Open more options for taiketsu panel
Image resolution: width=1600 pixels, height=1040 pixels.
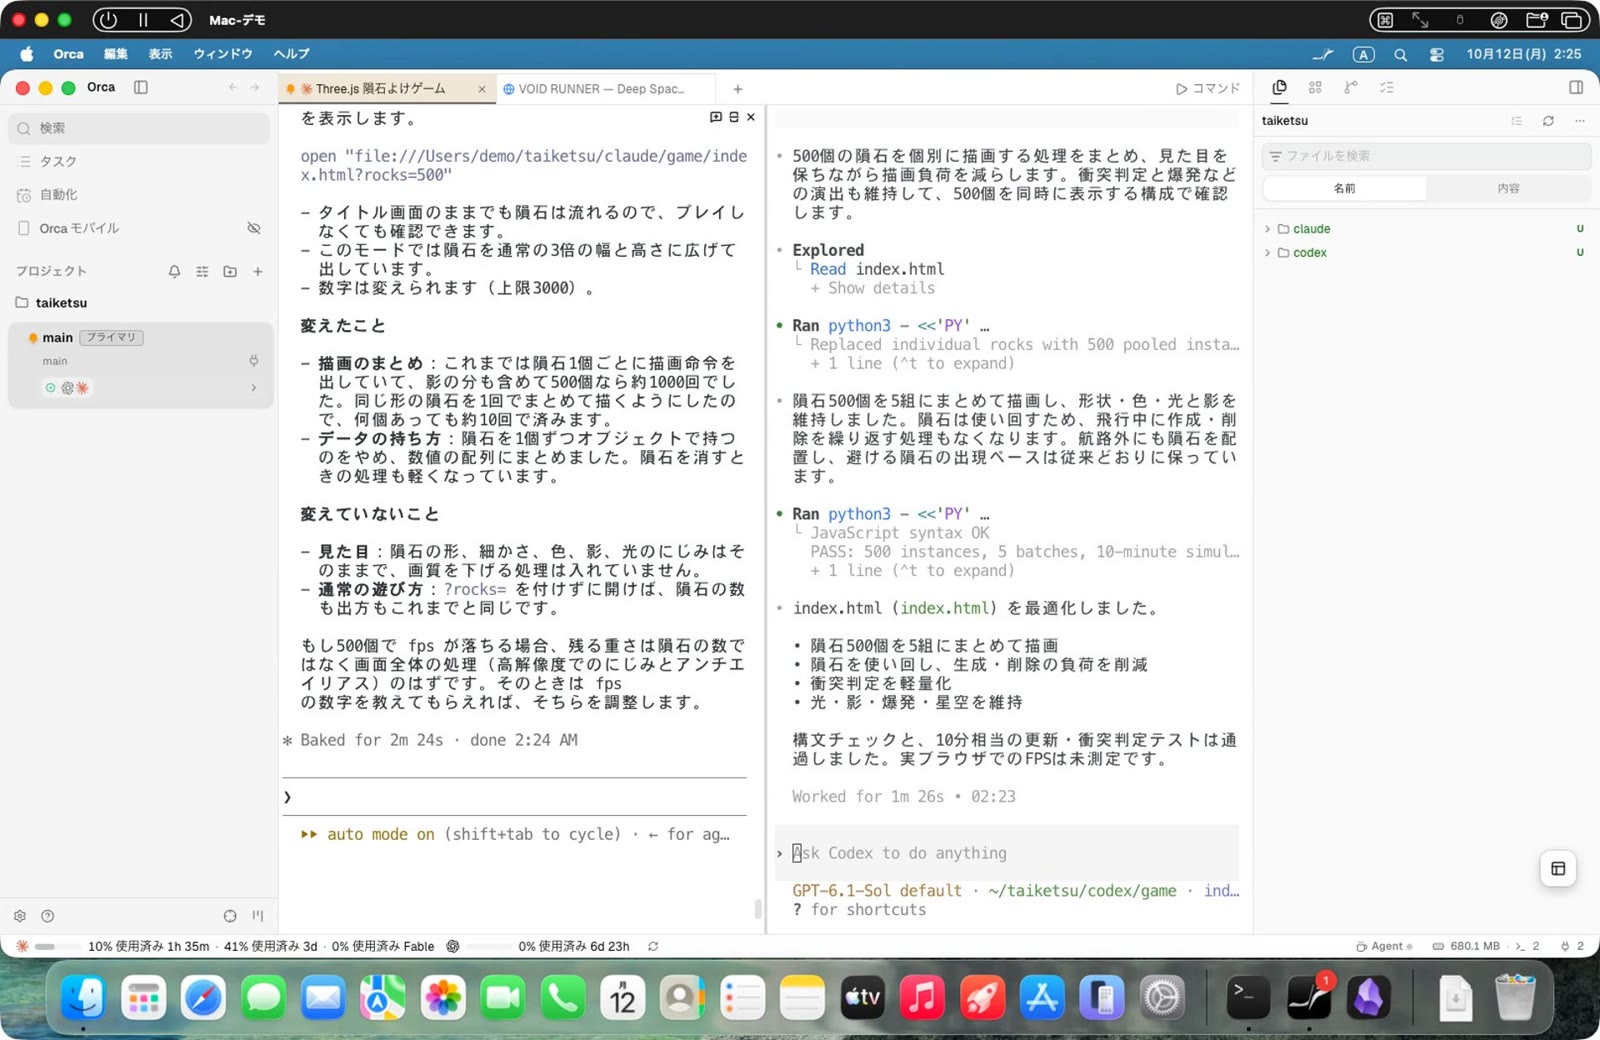pyautogui.click(x=1580, y=121)
